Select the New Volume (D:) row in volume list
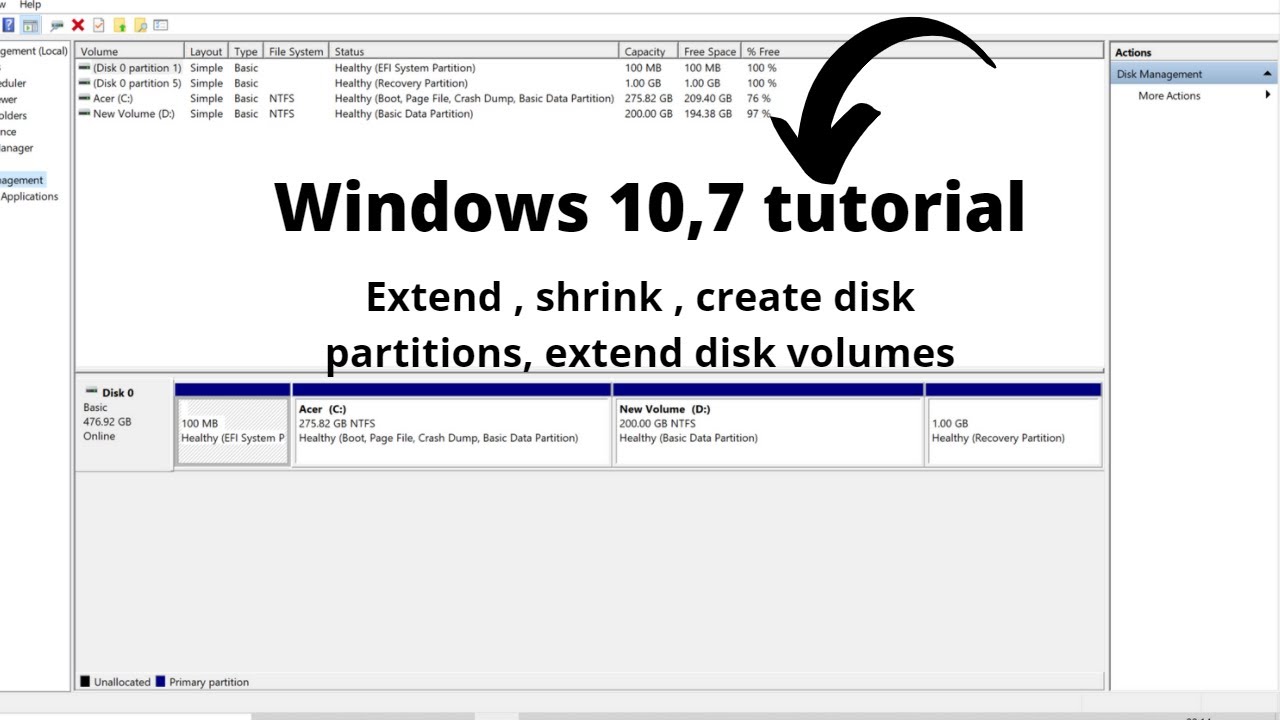This screenshot has height=720, width=1280. click(x=428, y=114)
